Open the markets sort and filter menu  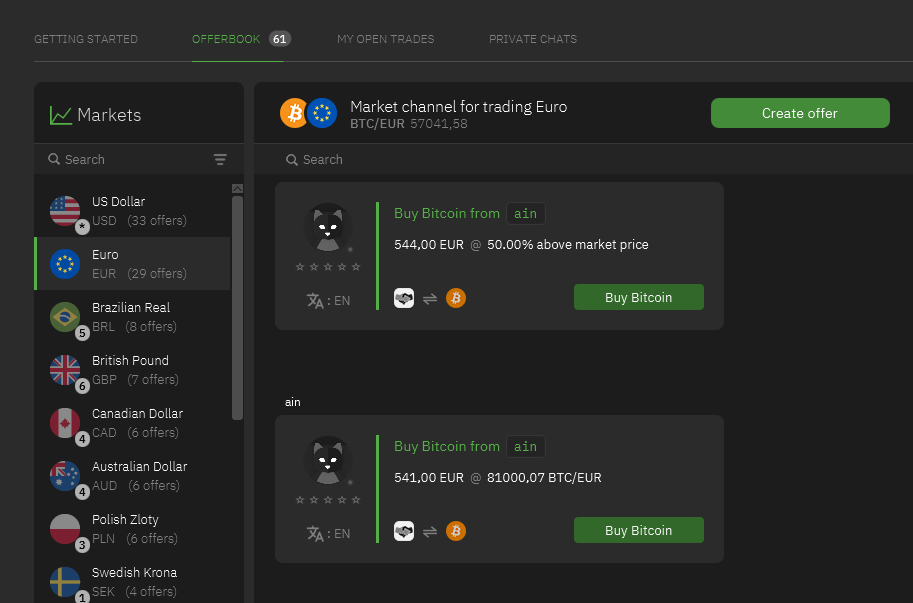[x=220, y=160]
